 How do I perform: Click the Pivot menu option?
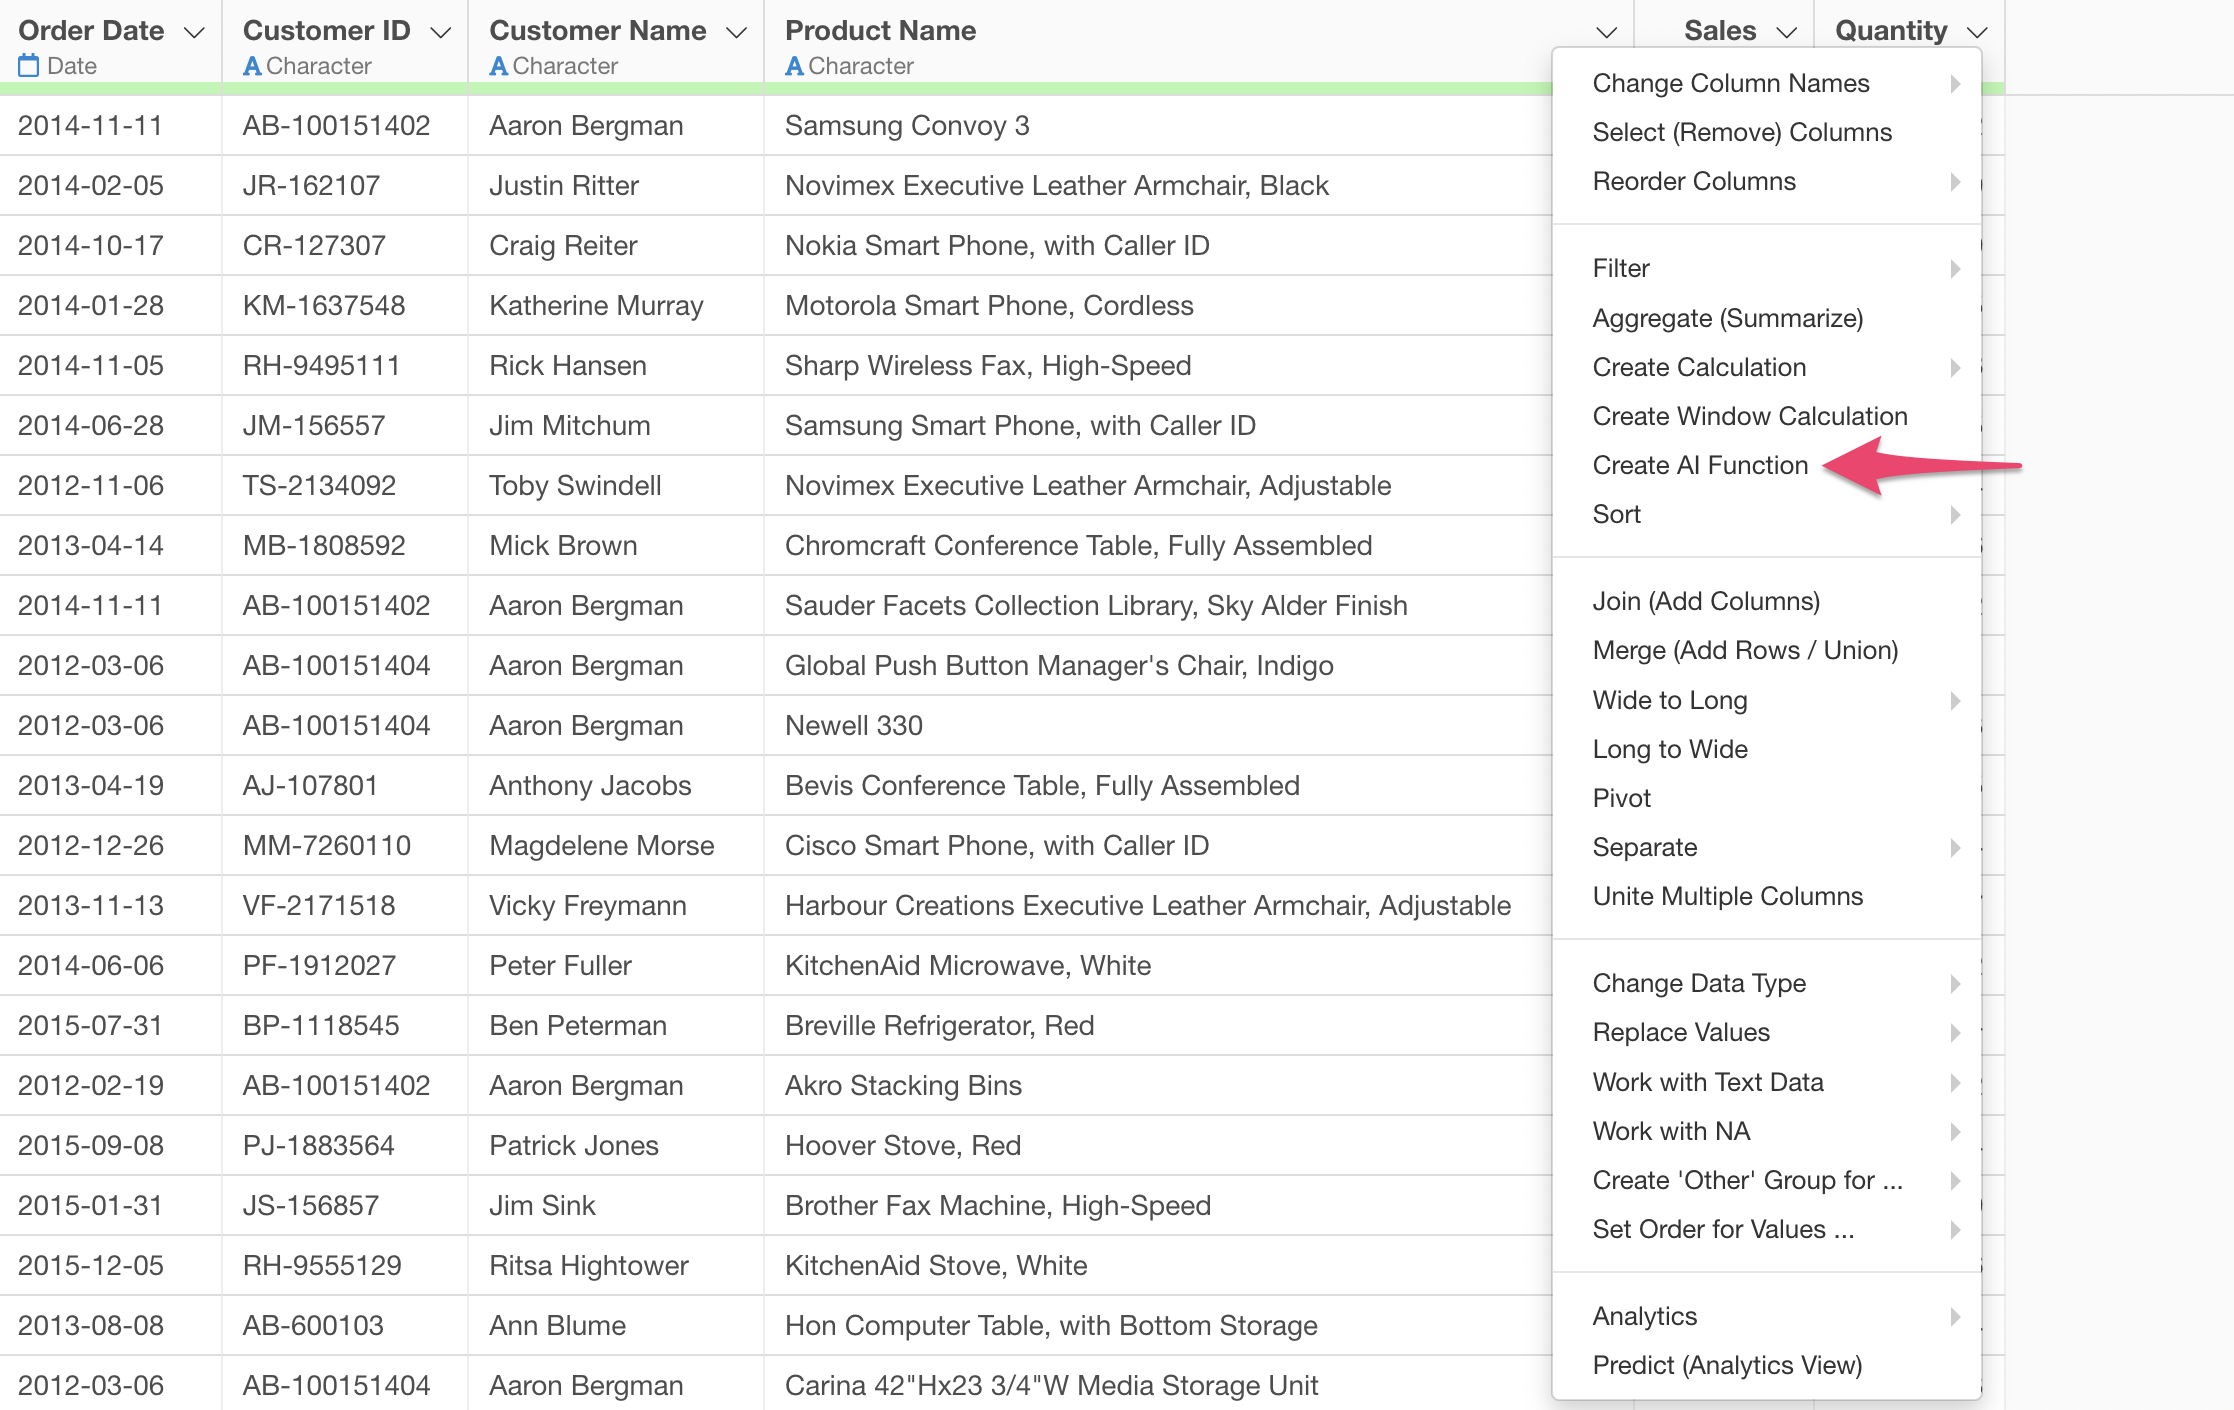click(1621, 798)
